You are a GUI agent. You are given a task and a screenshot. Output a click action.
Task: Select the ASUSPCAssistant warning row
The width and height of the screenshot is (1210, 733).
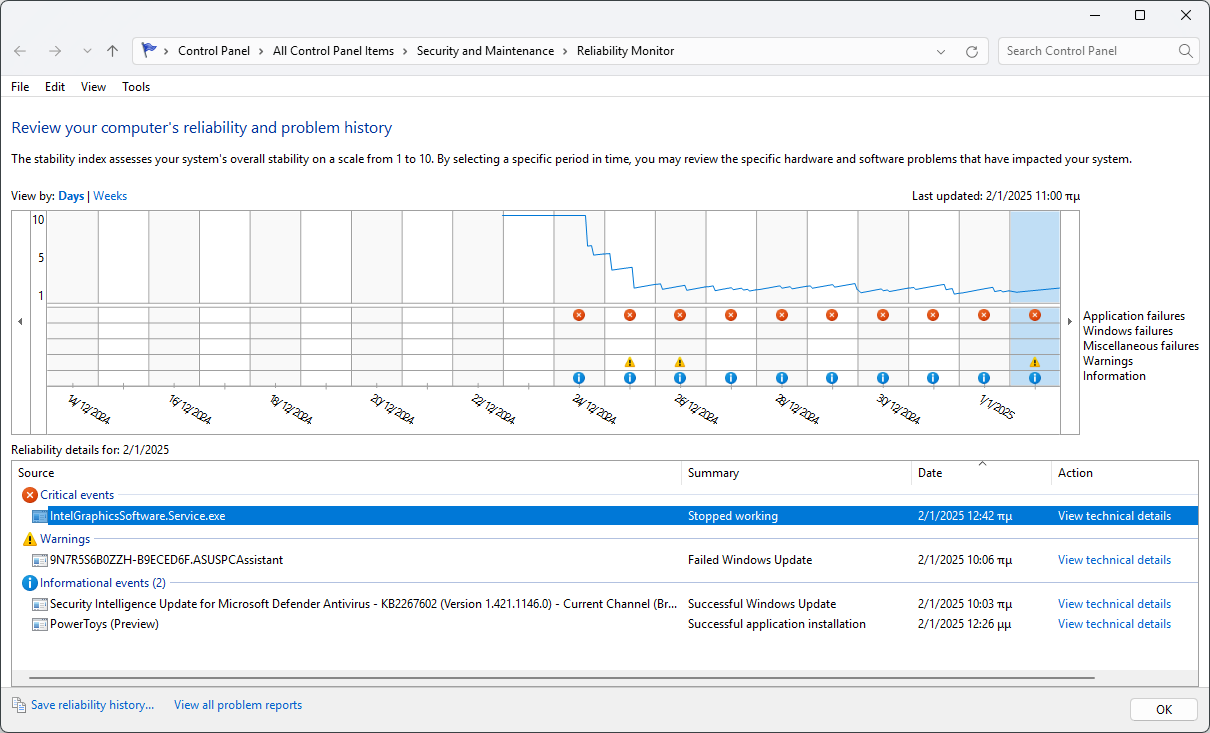click(x=166, y=560)
